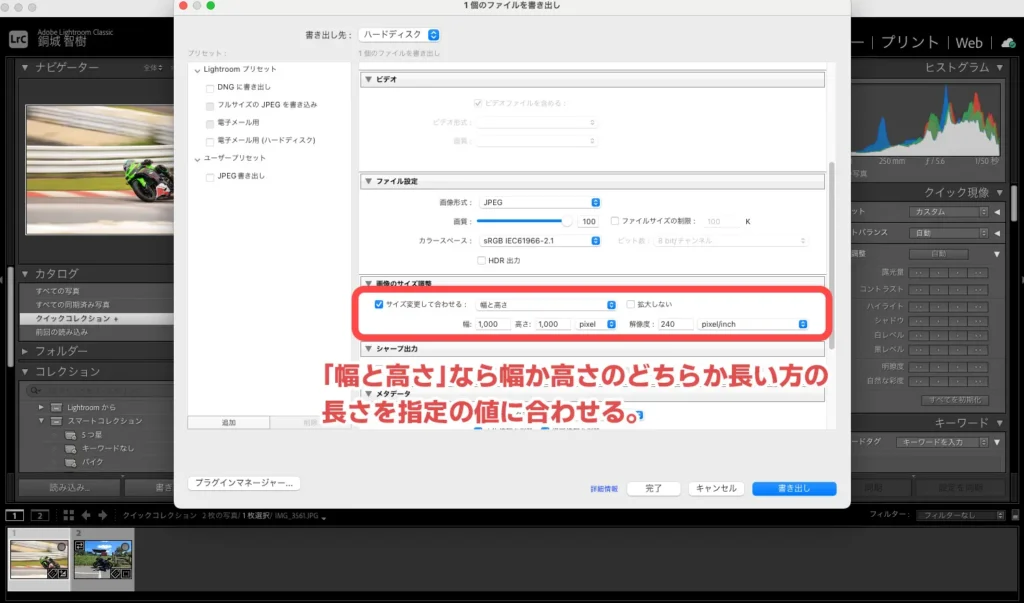Click the forward arrow in the filmstrip toolbar

[103, 514]
